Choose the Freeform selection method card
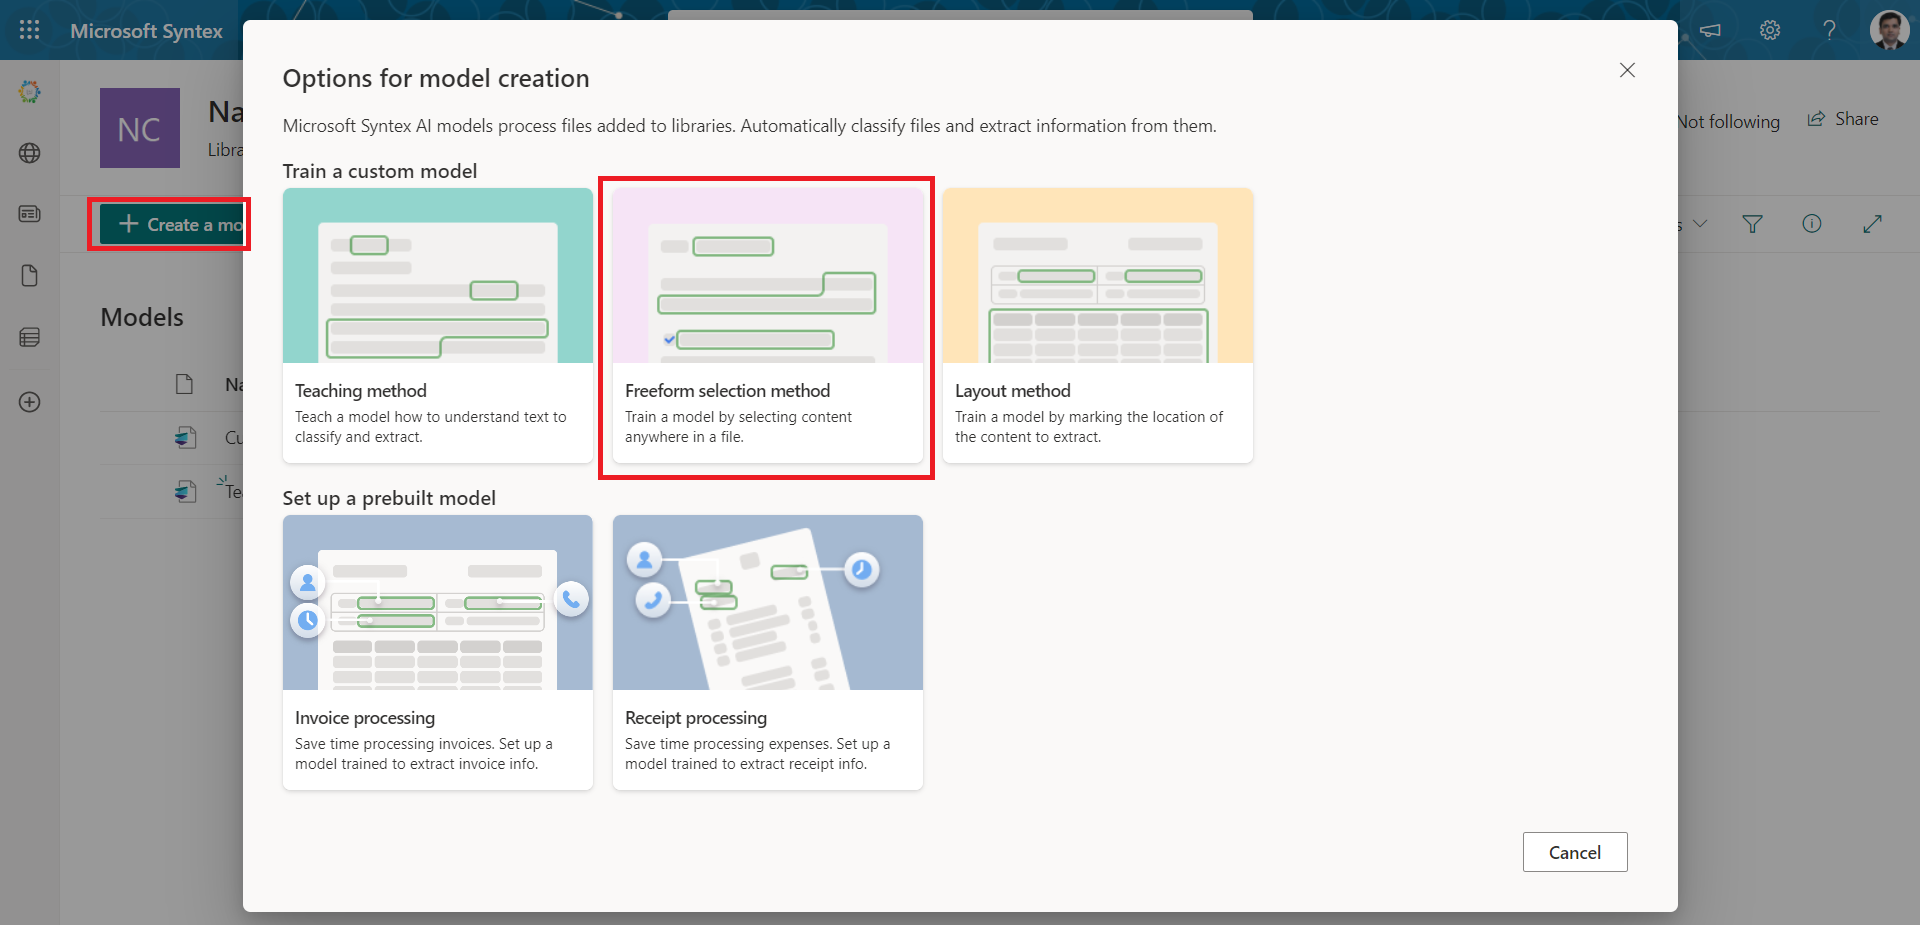The width and height of the screenshot is (1920, 925). coord(767,325)
